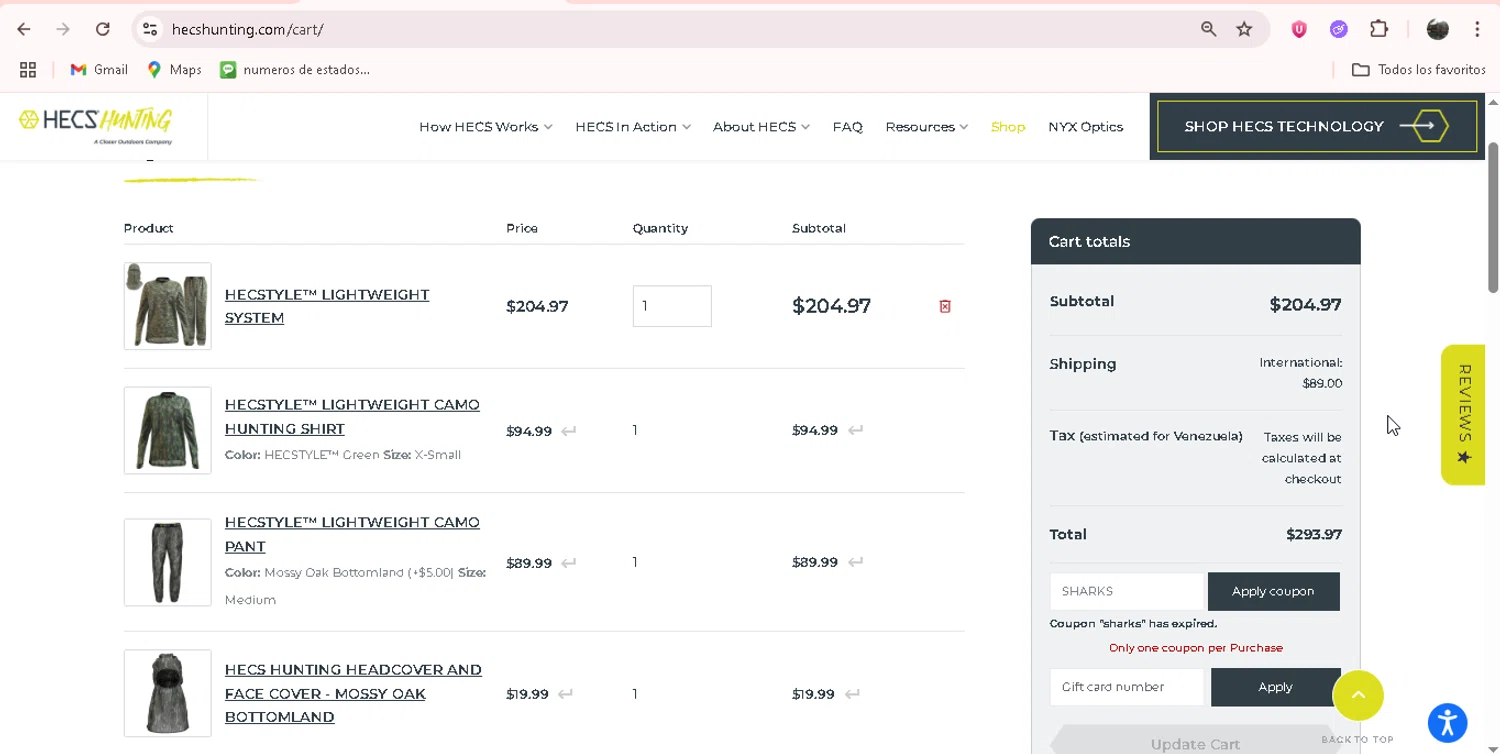This screenshot has height=754, width=1500.
Task: Open the Chrome three-dot menu
Action: 1477,29
